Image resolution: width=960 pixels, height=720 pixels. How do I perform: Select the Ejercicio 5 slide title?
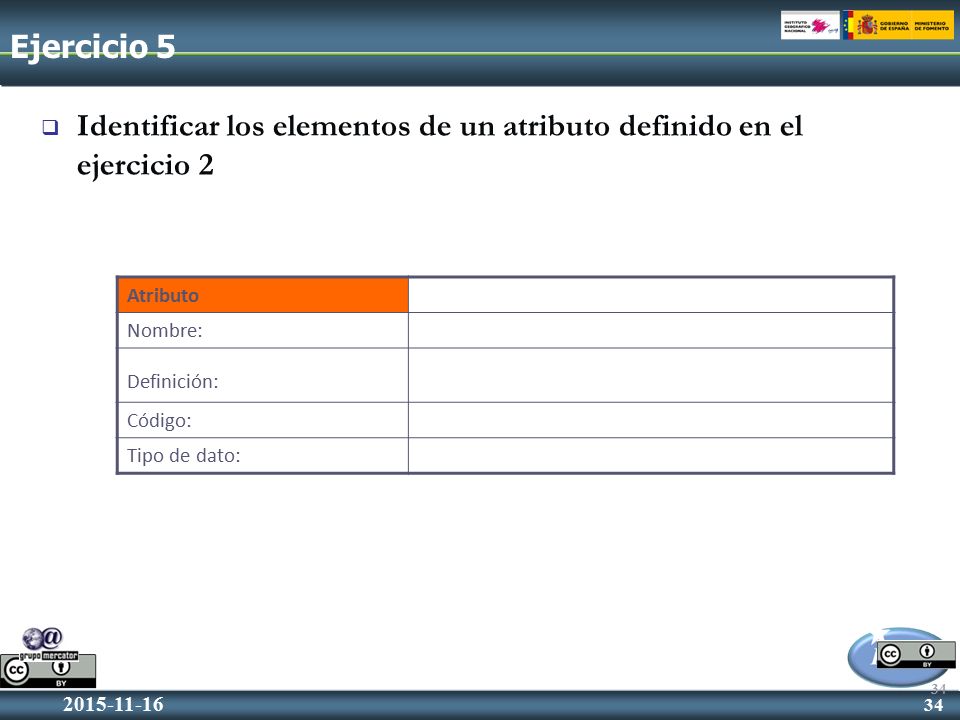point(93,47)
